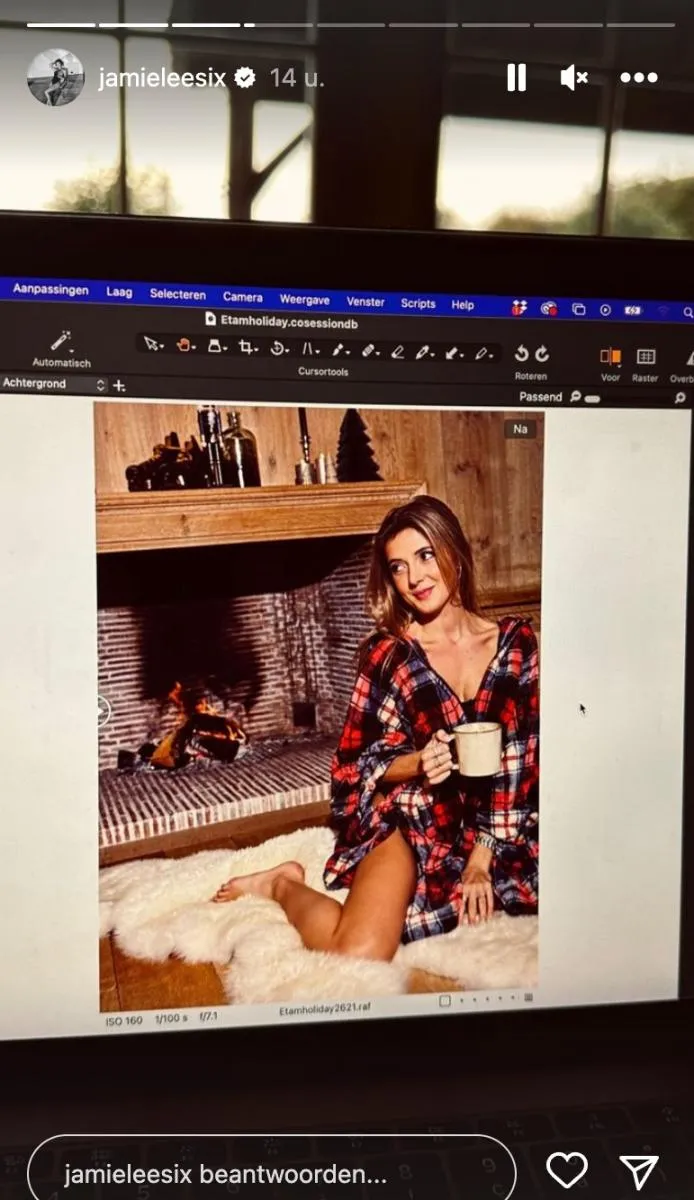
Task: Open the Weergave menu
Action: tap(305, 299)
